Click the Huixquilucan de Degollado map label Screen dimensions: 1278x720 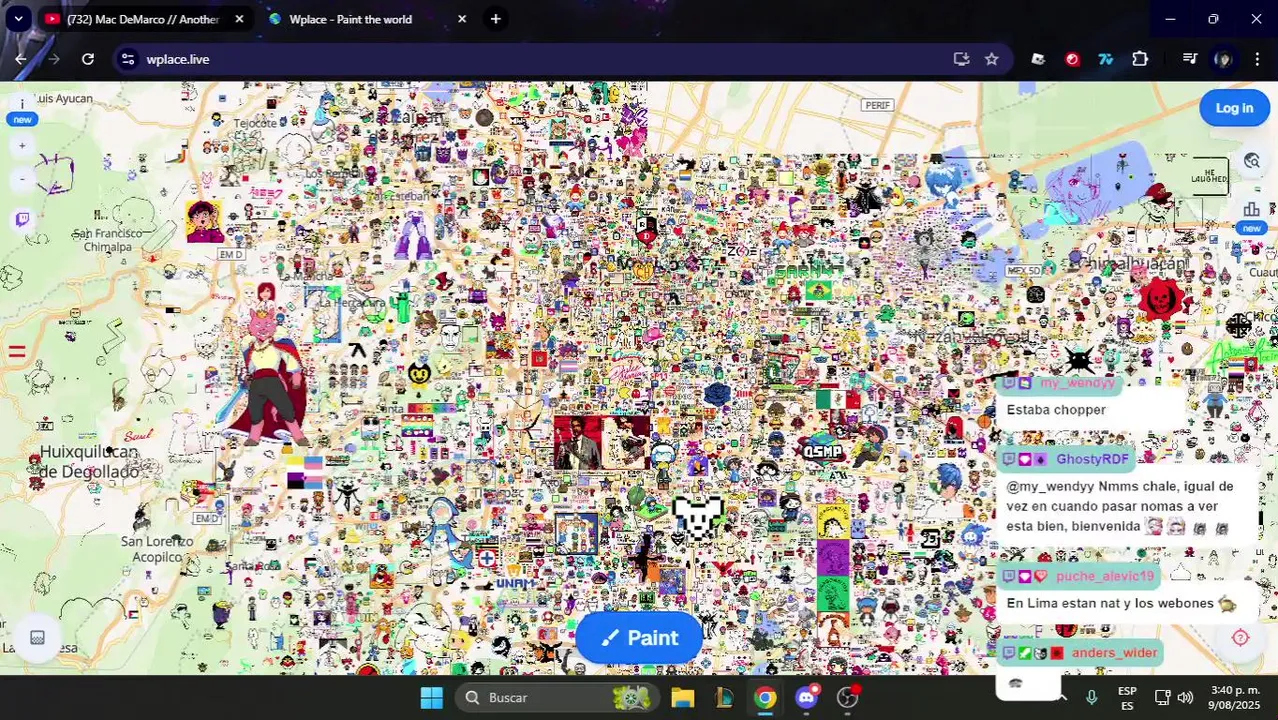[89, 462]
